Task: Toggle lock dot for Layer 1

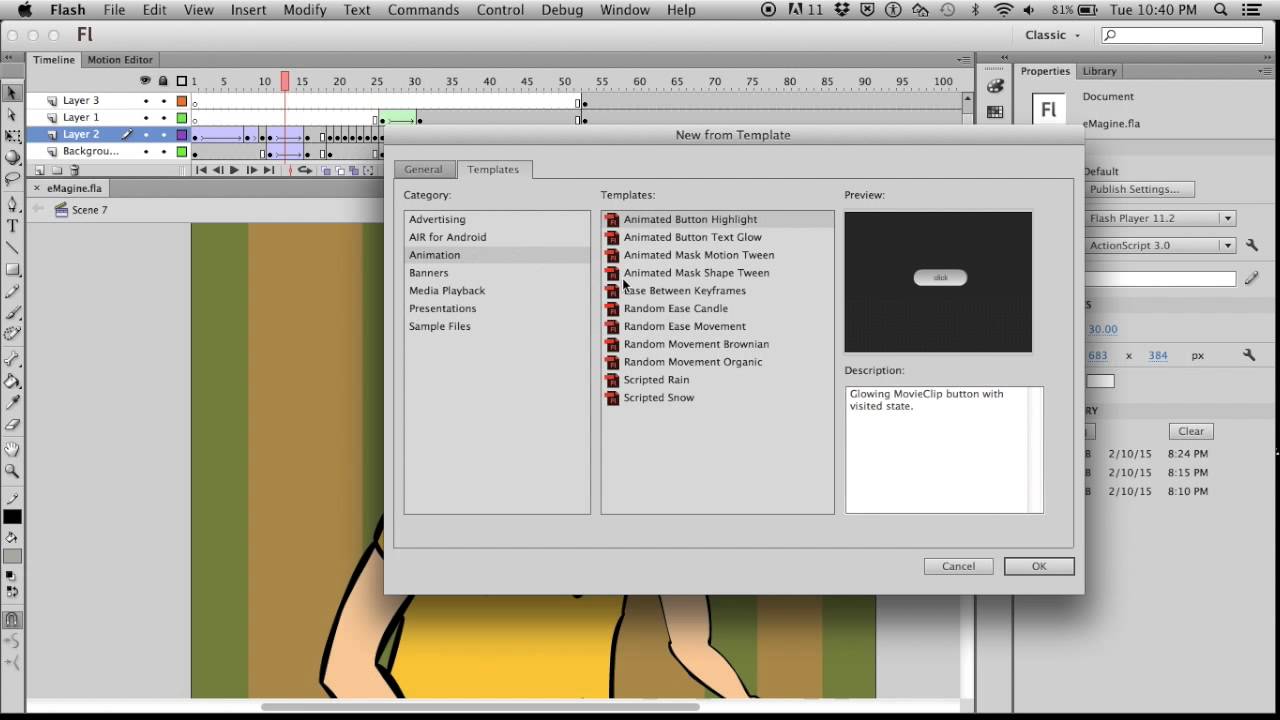Action: pyautogui.click(x=164, y=118)
